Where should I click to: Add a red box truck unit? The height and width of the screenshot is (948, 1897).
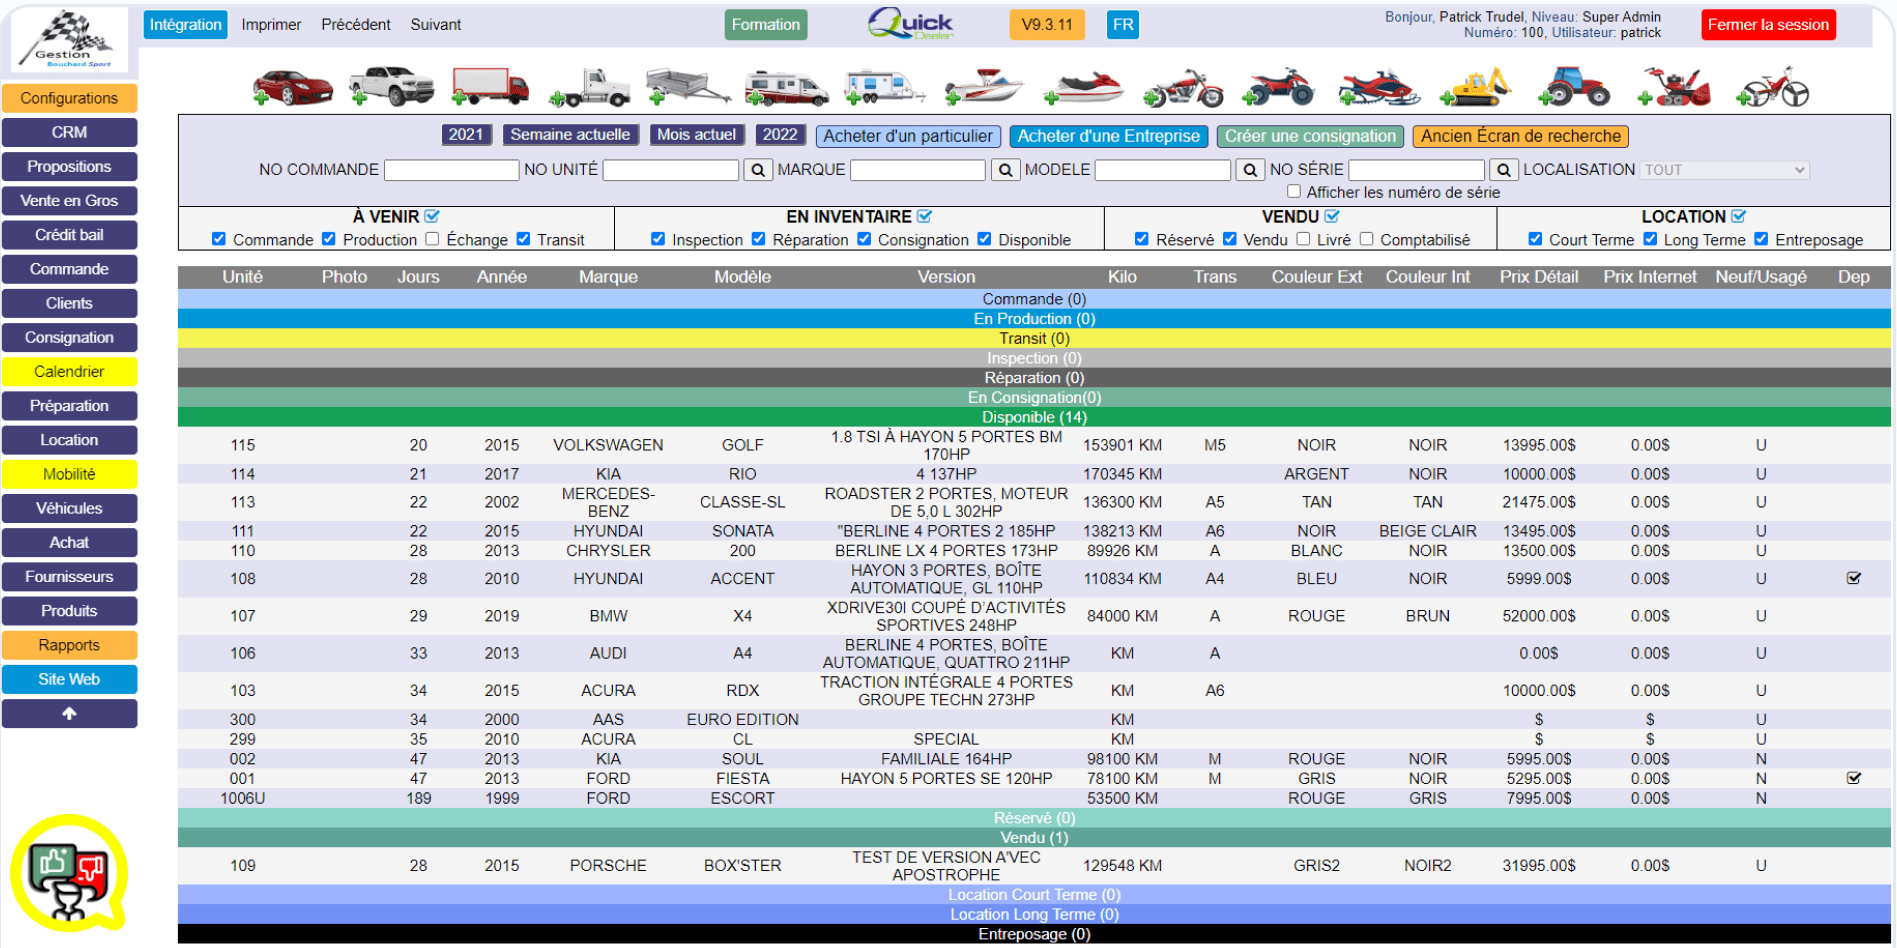[489, 87]
